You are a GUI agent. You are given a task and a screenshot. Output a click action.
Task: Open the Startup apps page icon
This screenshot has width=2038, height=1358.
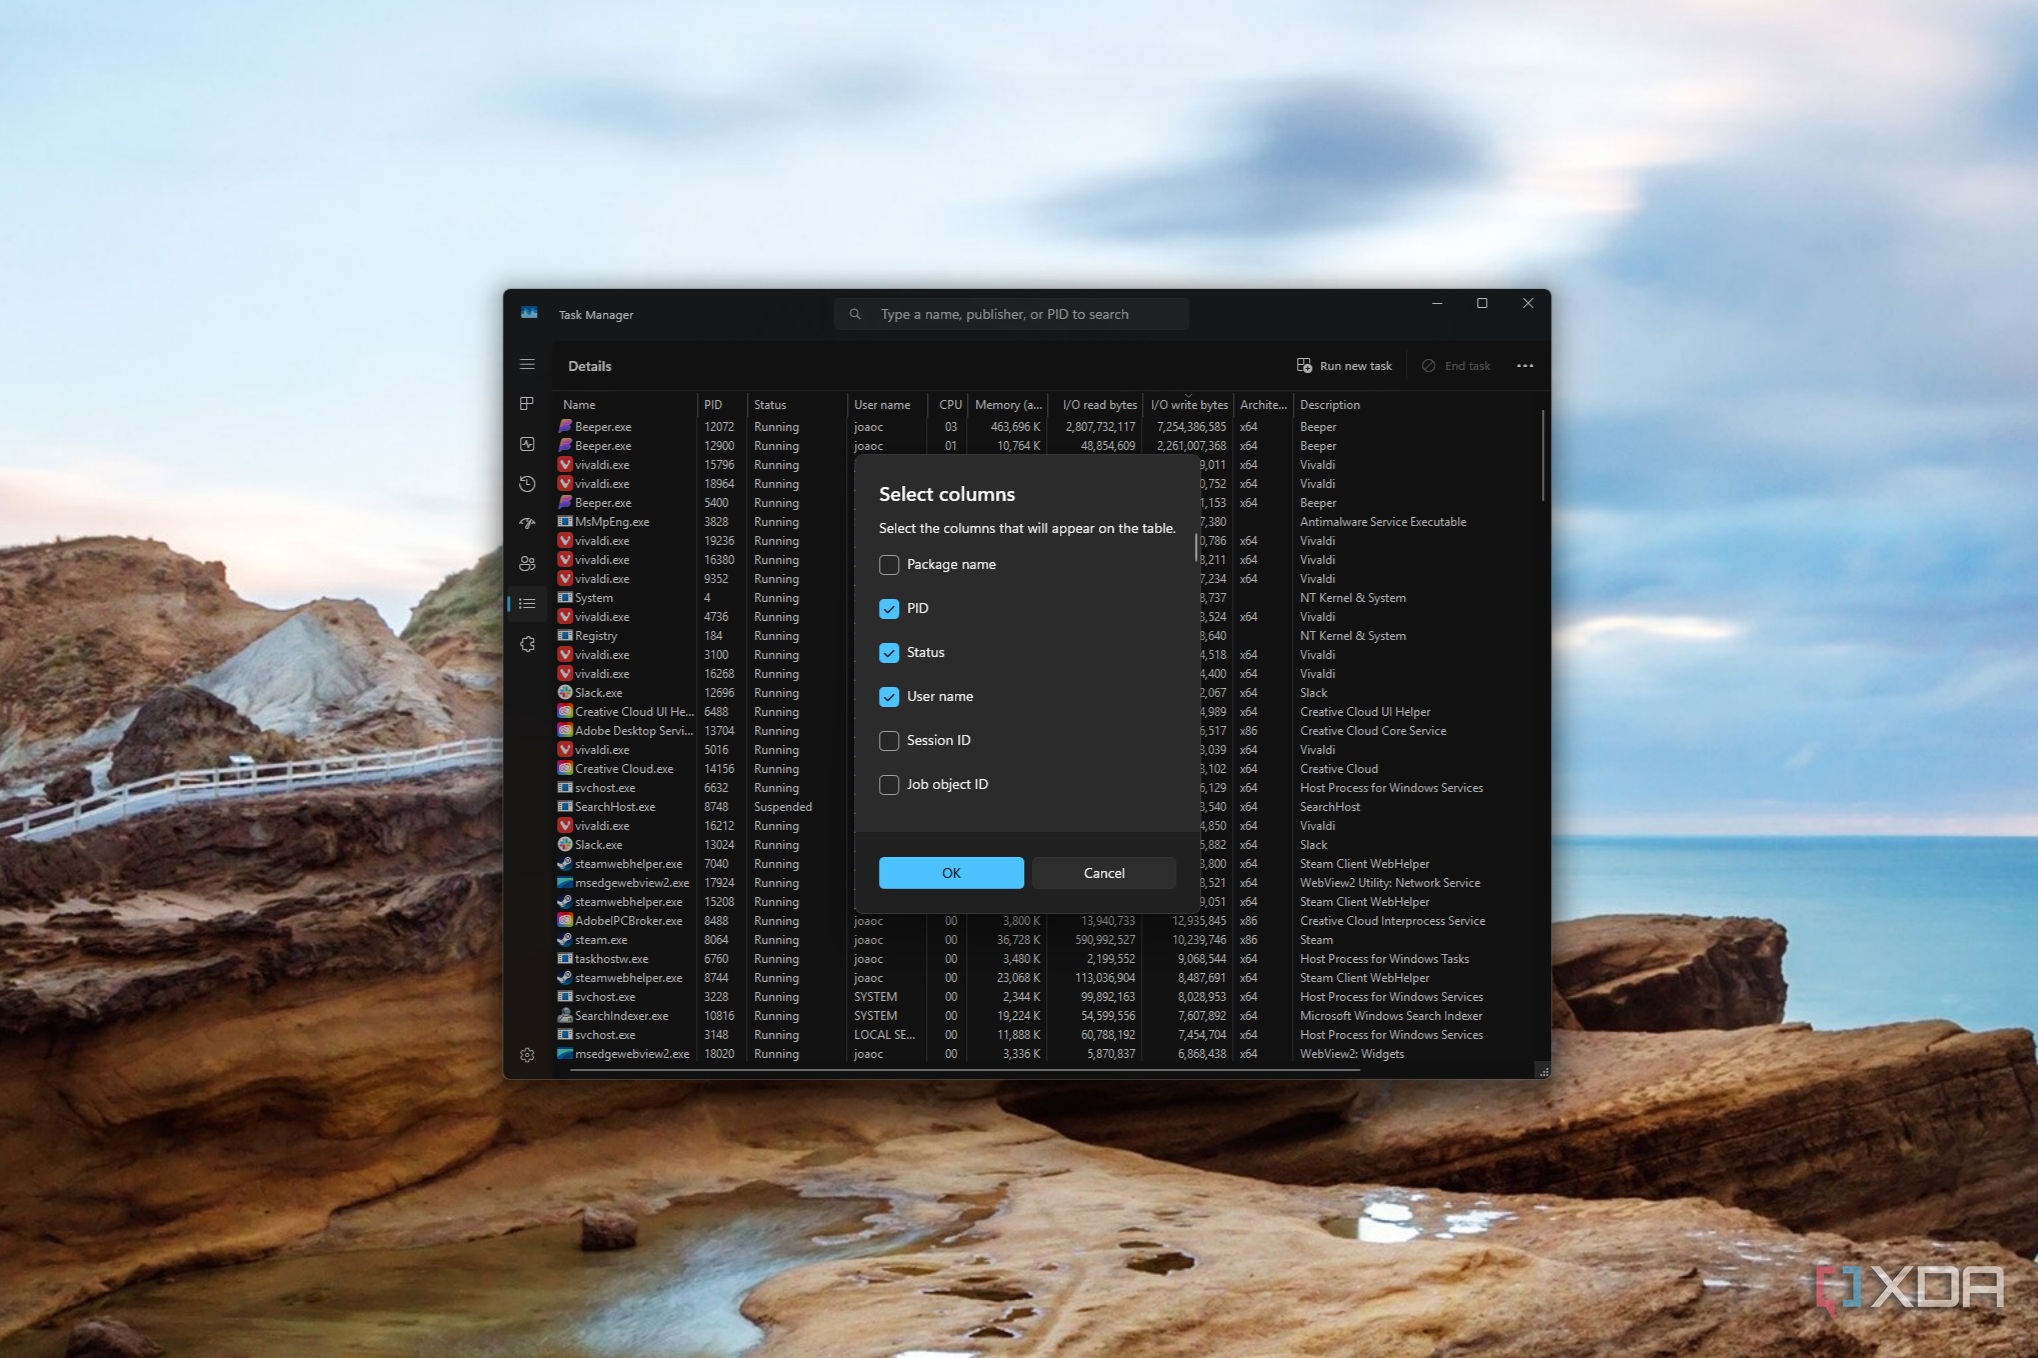[527, 524]
